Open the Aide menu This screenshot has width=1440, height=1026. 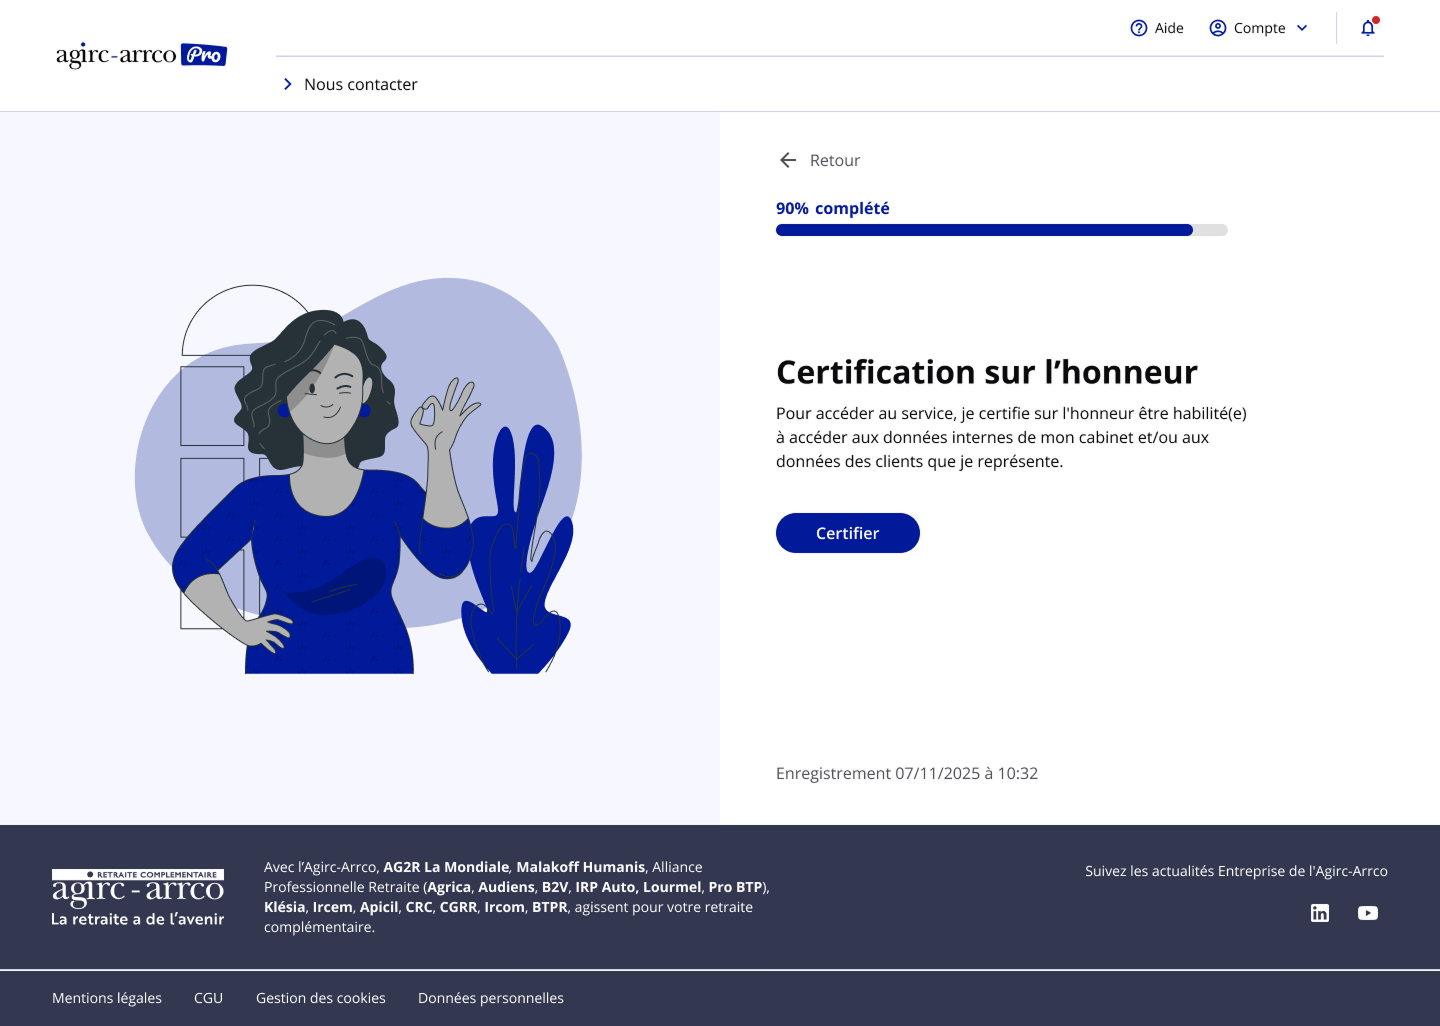[x=1168, y=28]
